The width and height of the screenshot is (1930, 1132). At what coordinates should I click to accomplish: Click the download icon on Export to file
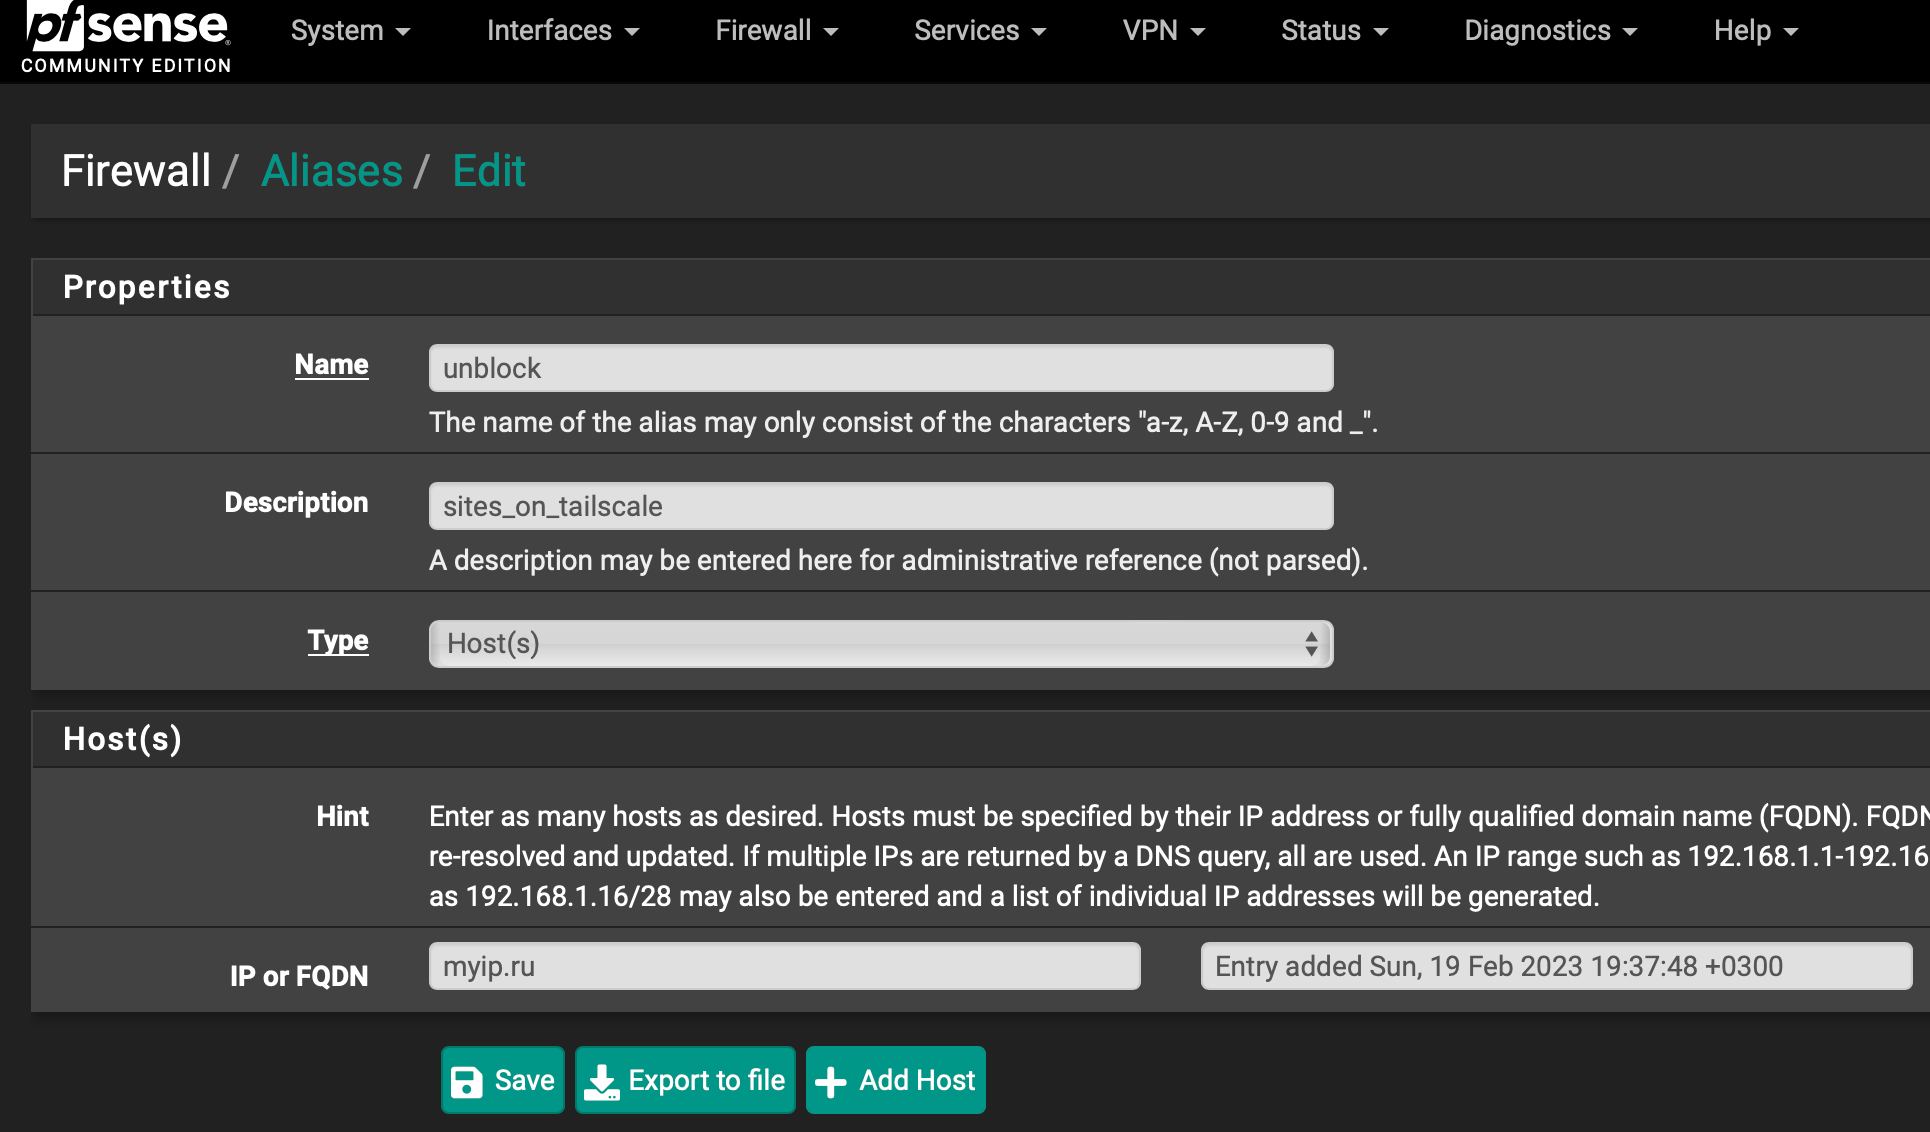pyautogui.click(x=601, y=1081)
